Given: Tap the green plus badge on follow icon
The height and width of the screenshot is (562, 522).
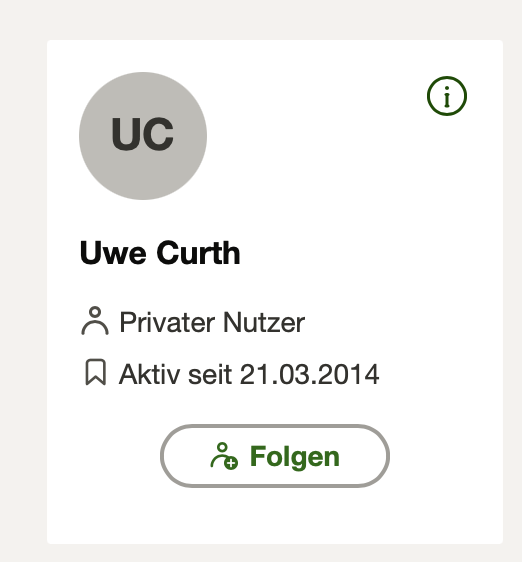Looking at the screenshot, I should pyautogui.click(x=231, y=463).
